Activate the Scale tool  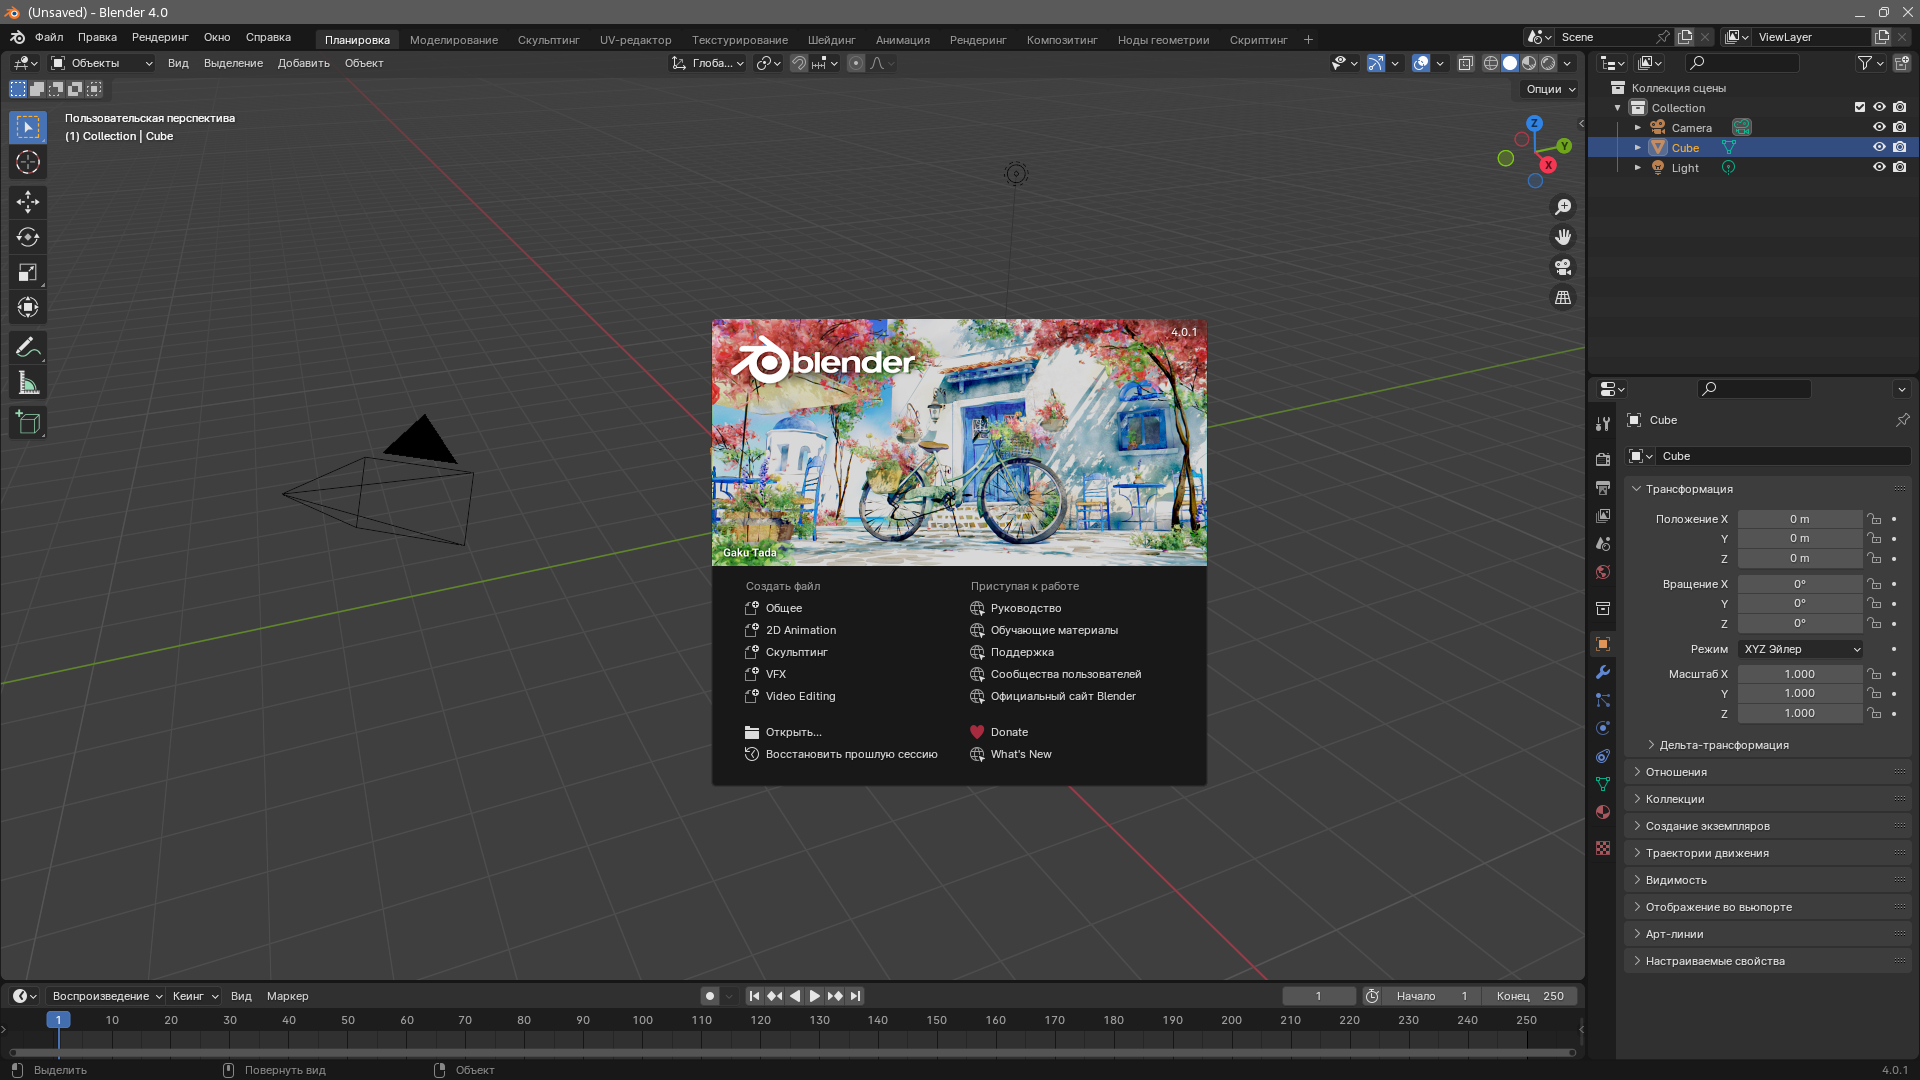[x=28, y=272]
